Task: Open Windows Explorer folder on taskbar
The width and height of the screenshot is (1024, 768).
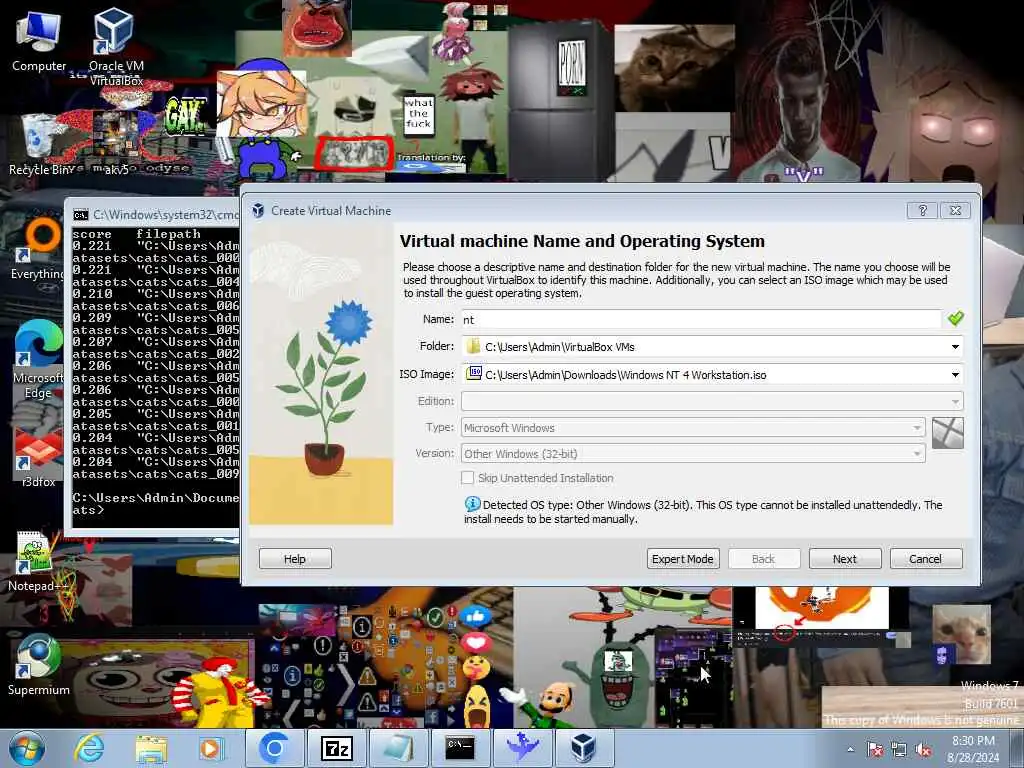Action: pos(151,748)
